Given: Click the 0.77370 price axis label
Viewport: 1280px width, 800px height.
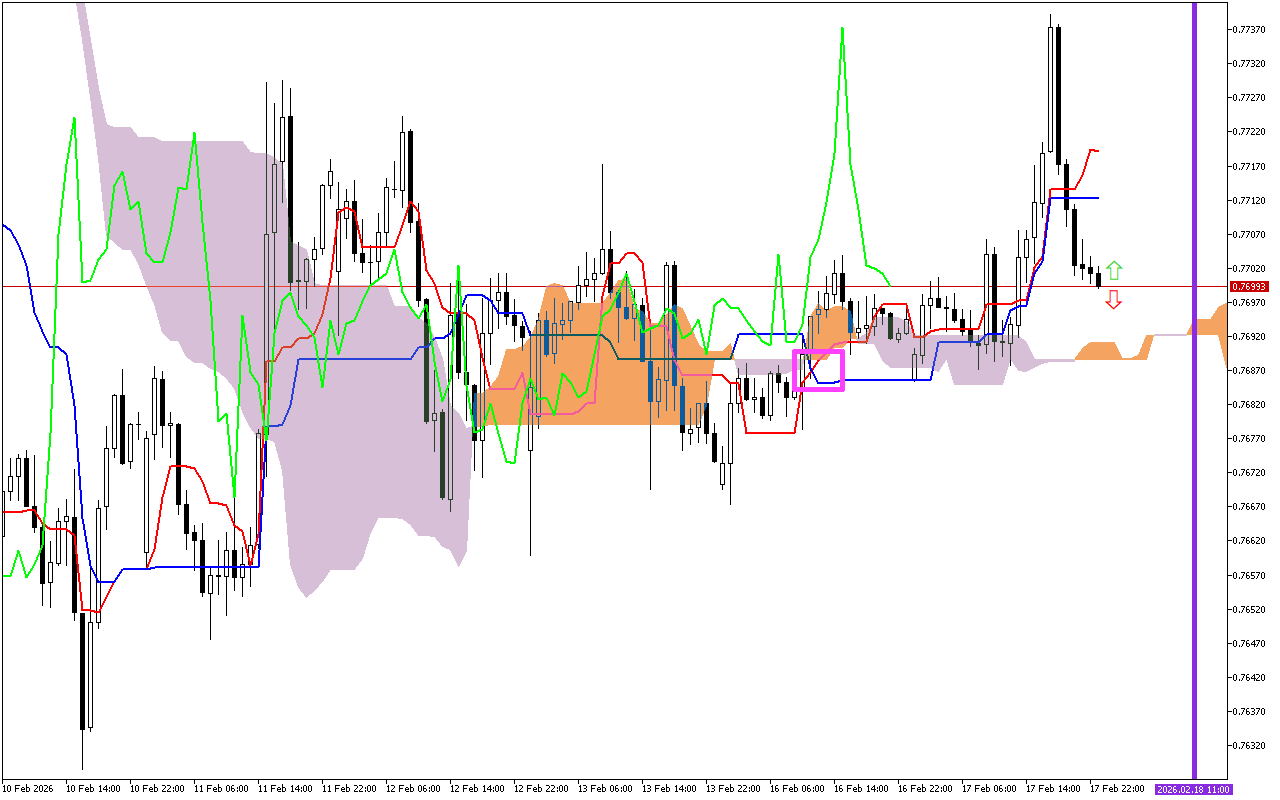Looking at the screenshot, I should (x=1248, y=29).
